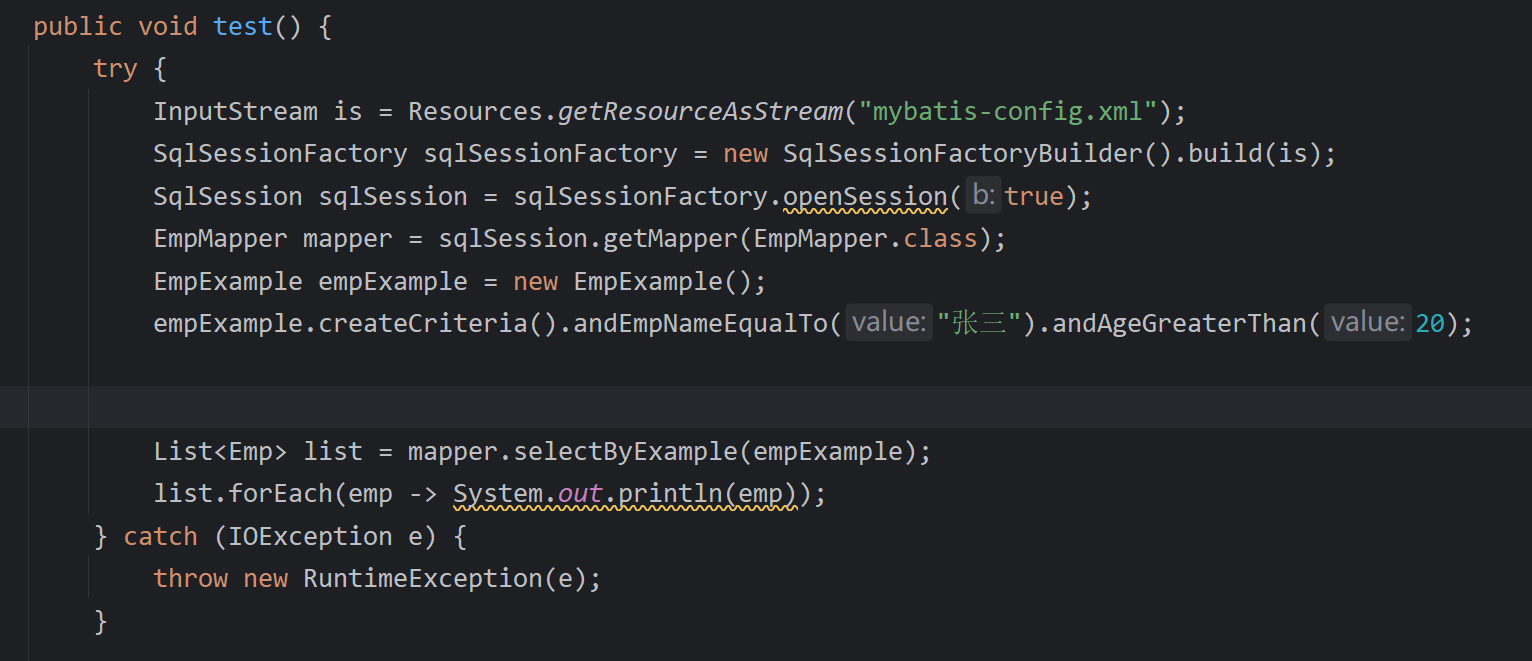Screen dimensions: 1532x661
Task: Click the "张三" string literal
Action: 978,324
